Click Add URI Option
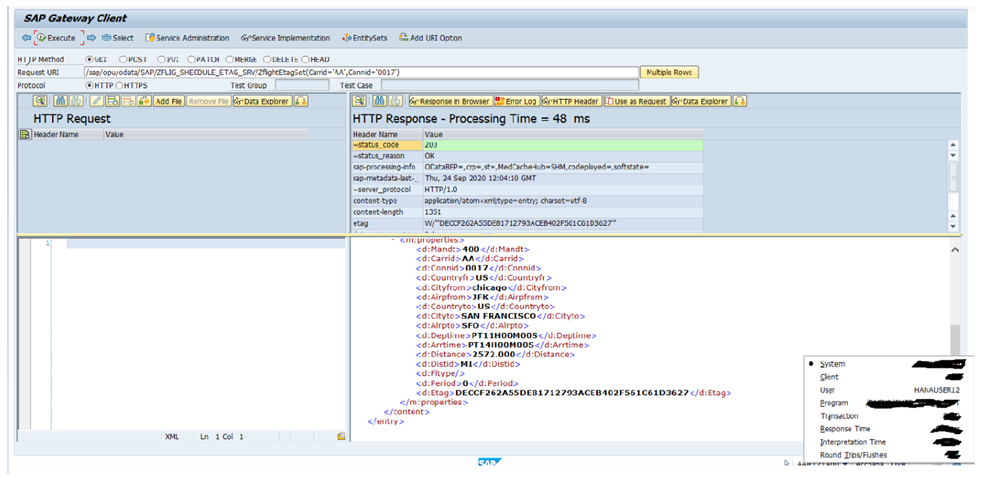The height and width of the screenshot is (479, 987). (x=431, y=38)
